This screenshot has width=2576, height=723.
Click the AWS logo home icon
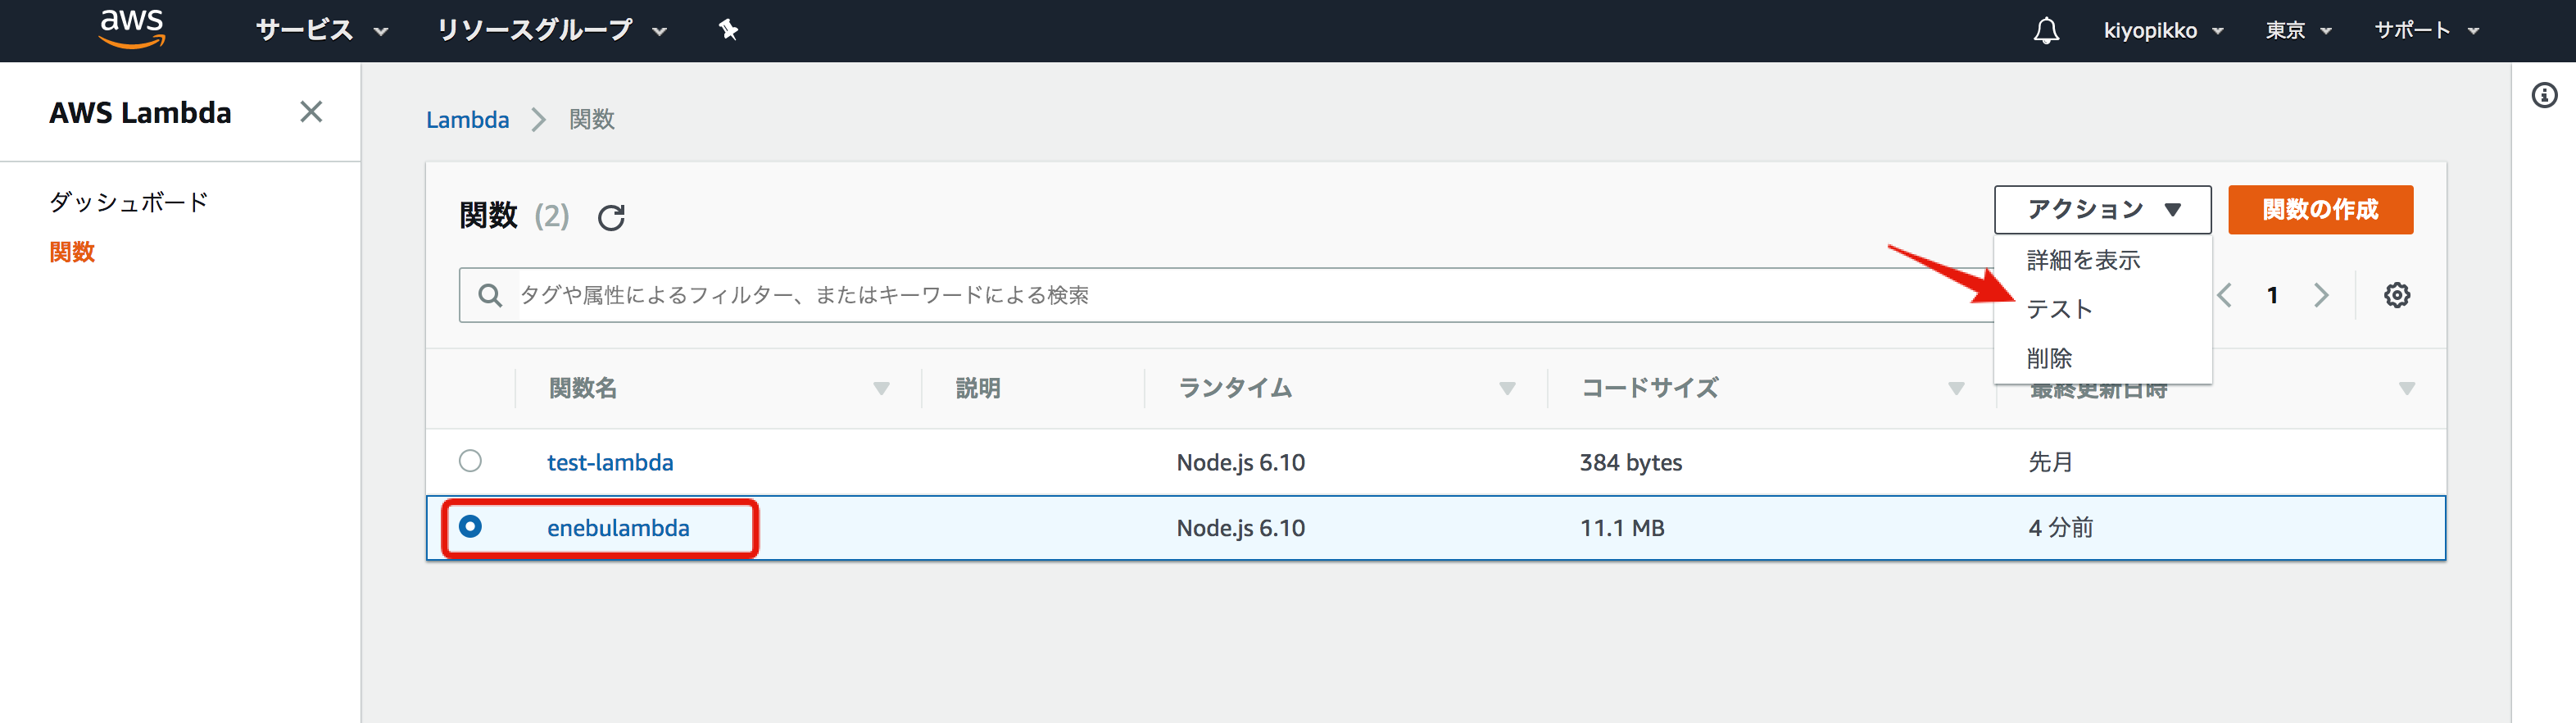131,28
